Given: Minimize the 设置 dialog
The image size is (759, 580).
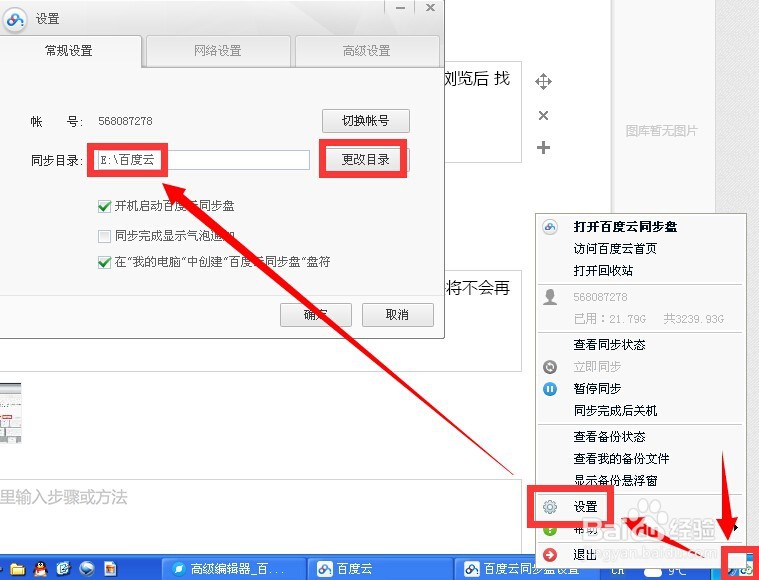Looking at the screenshot, I should click(400, 8).
